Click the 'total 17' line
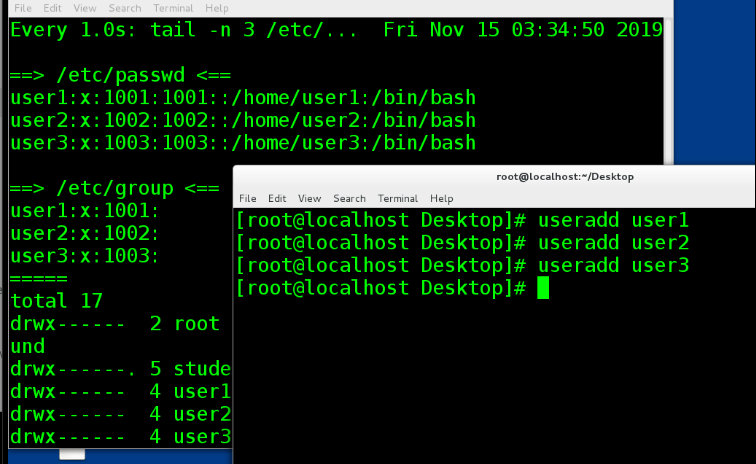 [56, 301]
